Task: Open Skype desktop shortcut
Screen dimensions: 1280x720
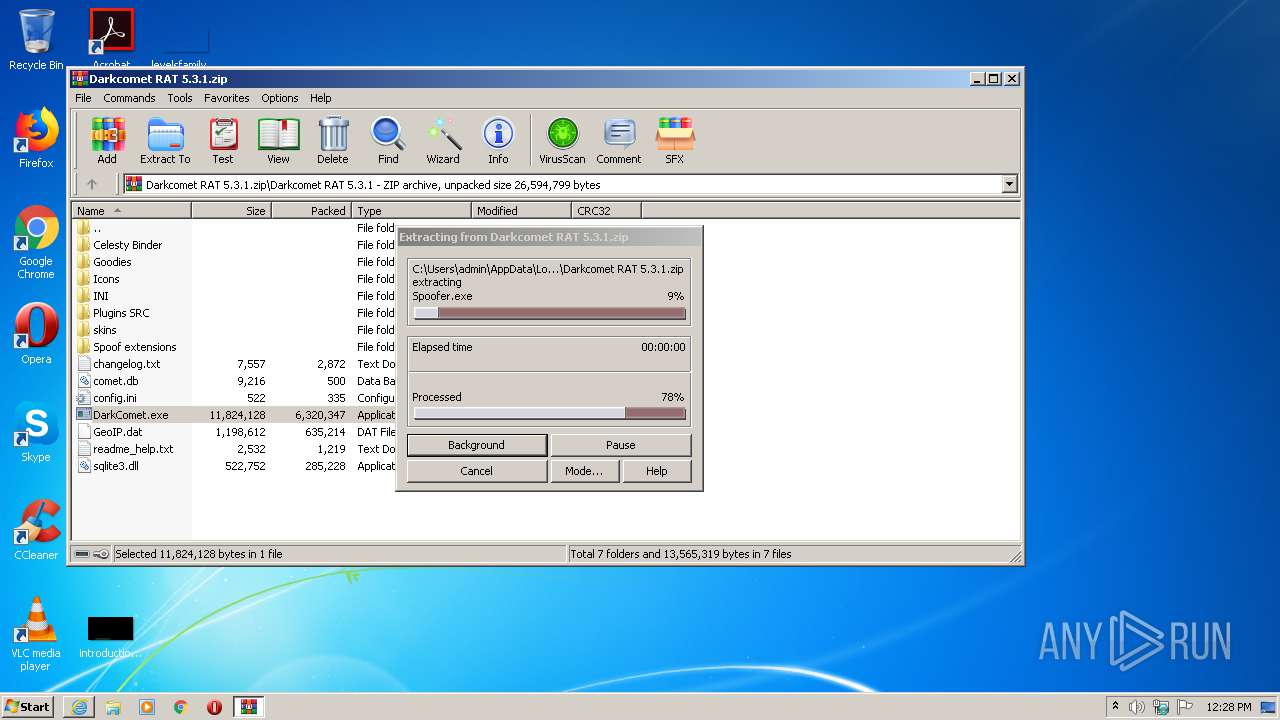Action: [x=36, y=432]
